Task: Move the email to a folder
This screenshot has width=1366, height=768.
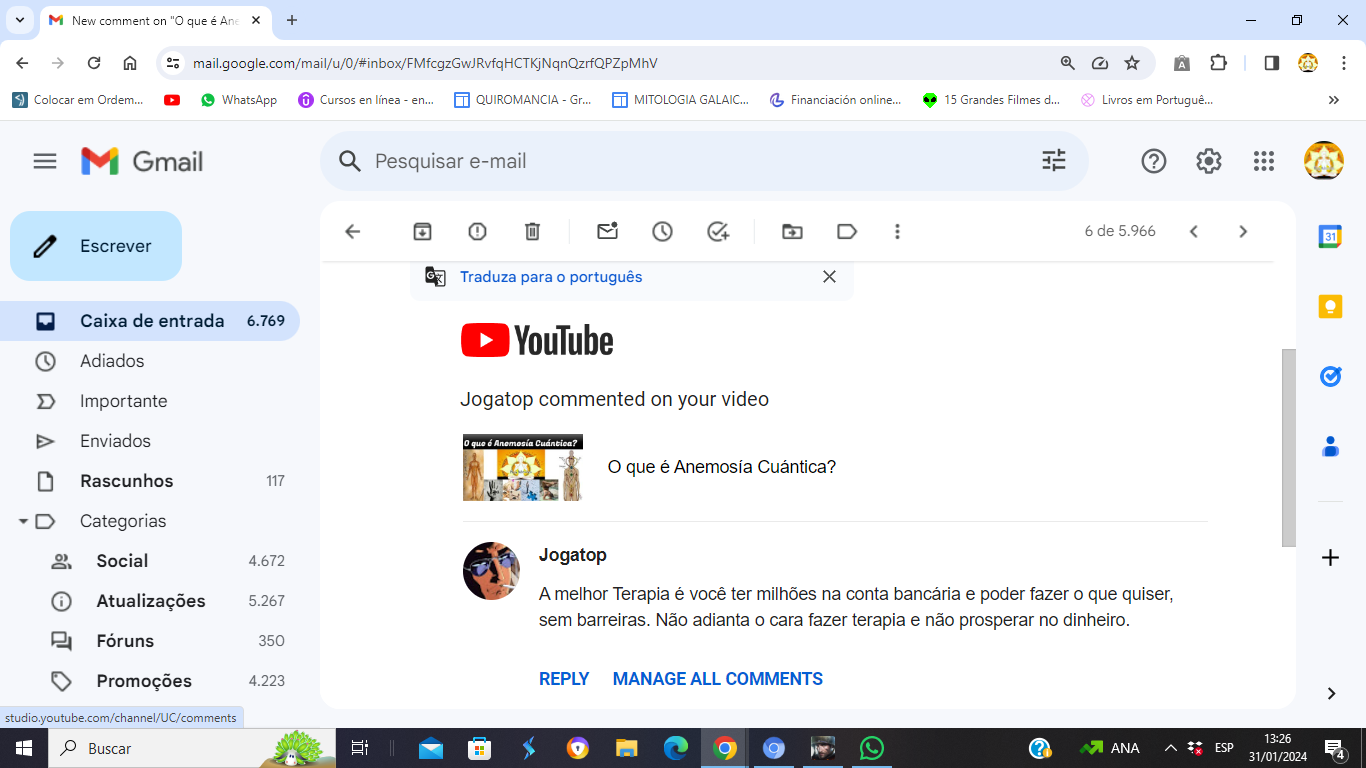Action: click(x=792, y=232)
